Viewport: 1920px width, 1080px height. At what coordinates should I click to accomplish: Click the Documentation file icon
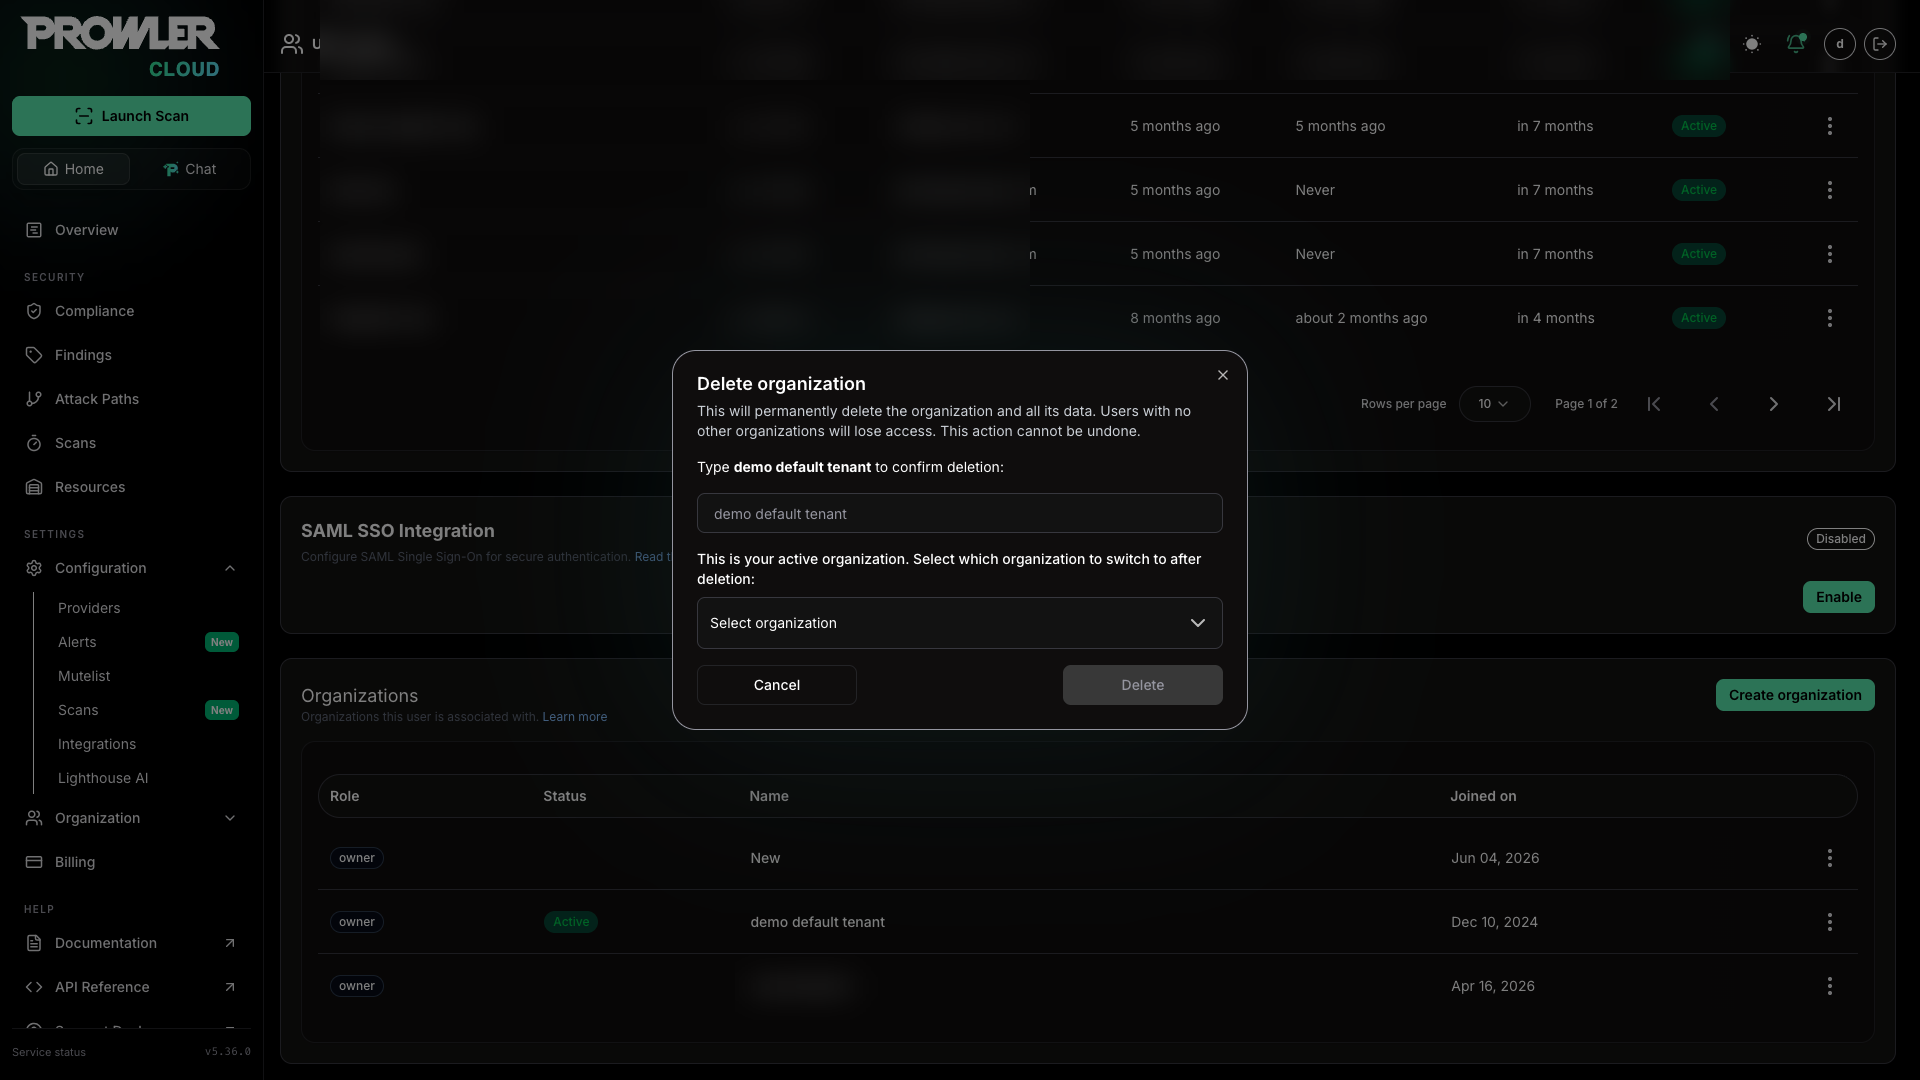click(x=34, y=943)
